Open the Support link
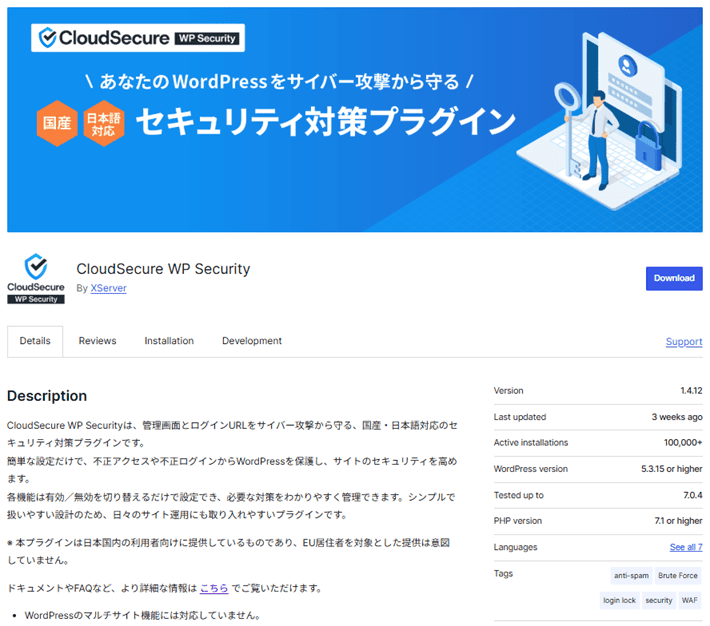This screenshot has height=626, width=710. [684, 342]
